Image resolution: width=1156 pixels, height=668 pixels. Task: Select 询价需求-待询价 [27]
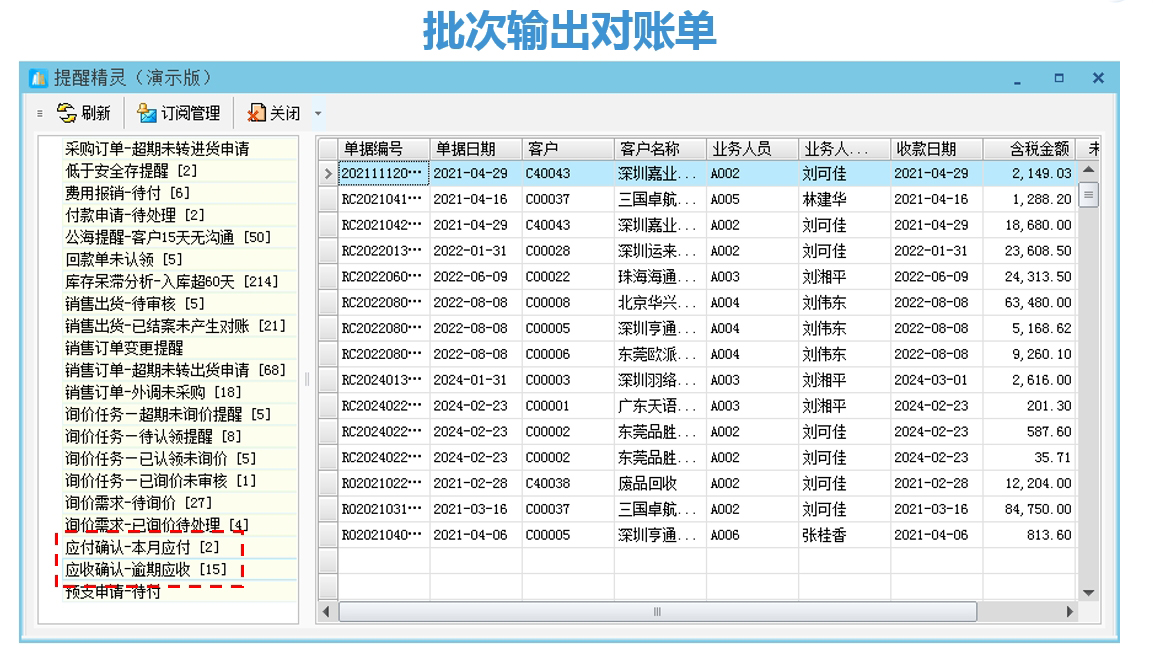tap(138, 503)
